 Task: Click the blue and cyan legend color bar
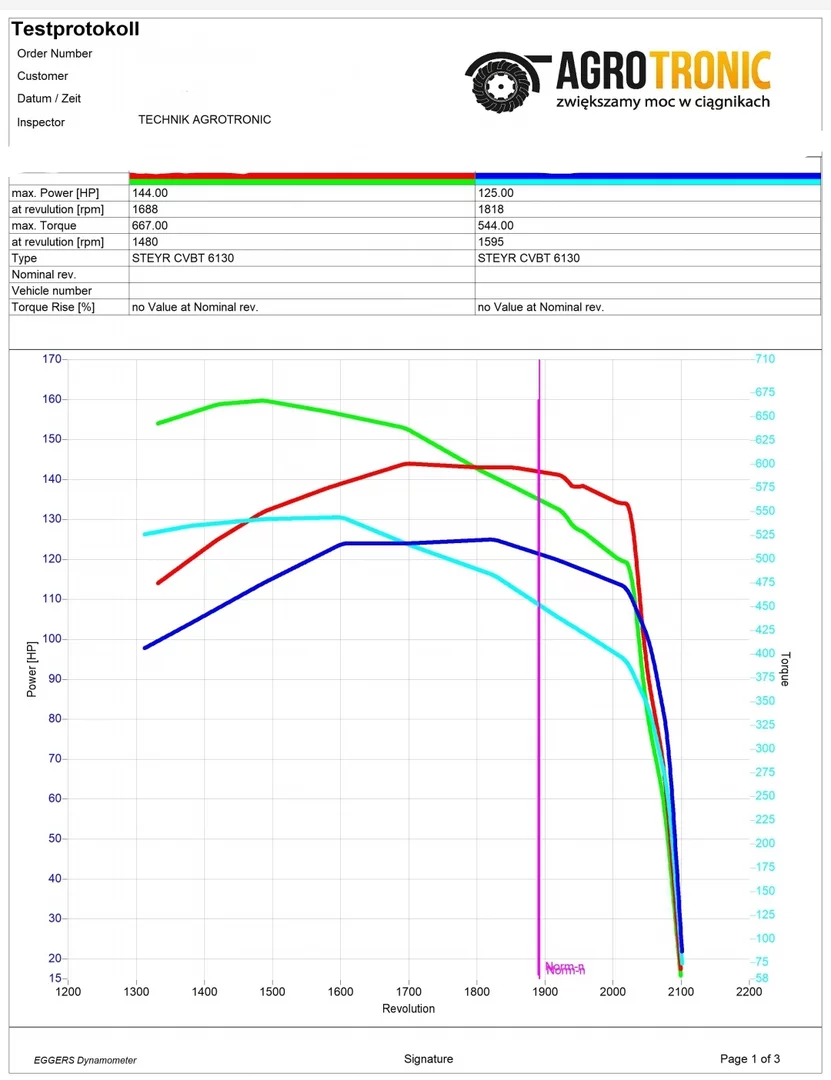coord(647,178)
